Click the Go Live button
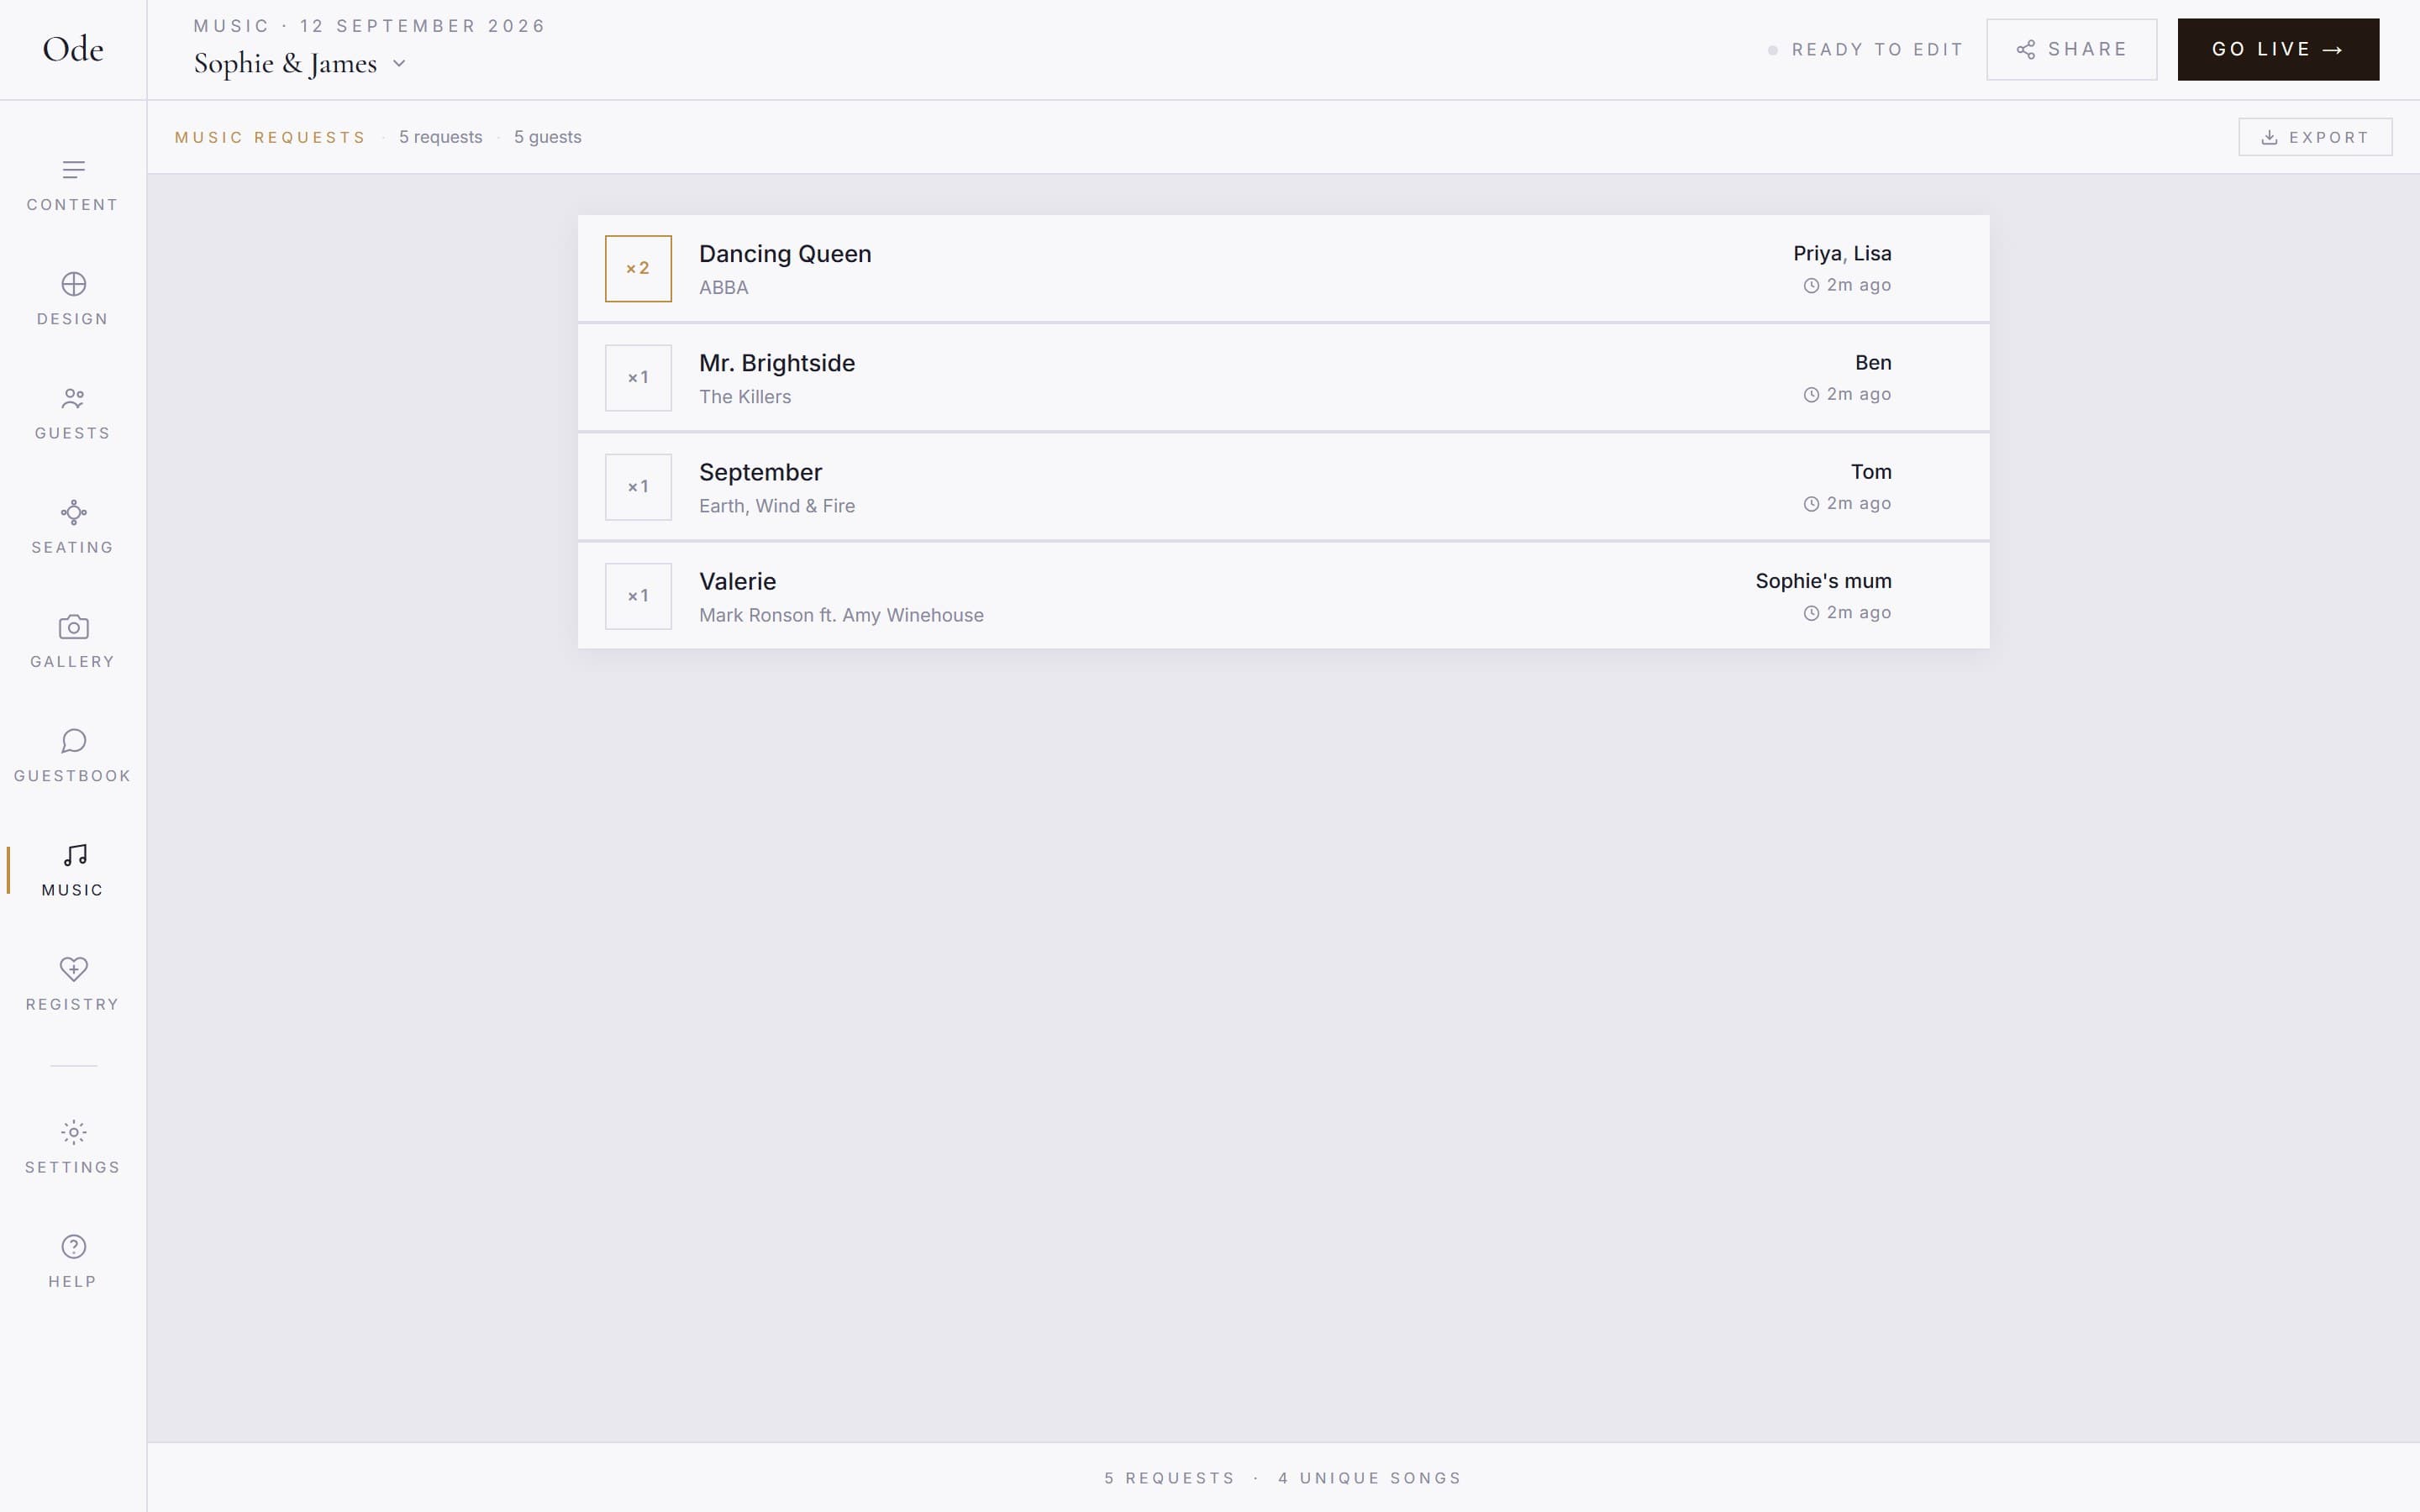This screenshot has width=2420, height=1512. 2278,49
